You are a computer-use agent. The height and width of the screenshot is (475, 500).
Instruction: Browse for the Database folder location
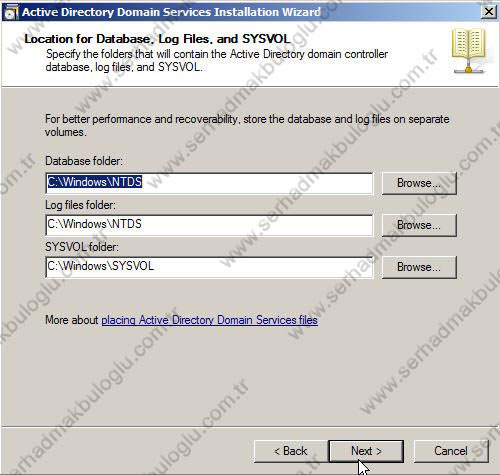pyautogui.click(x=419, y=183)
